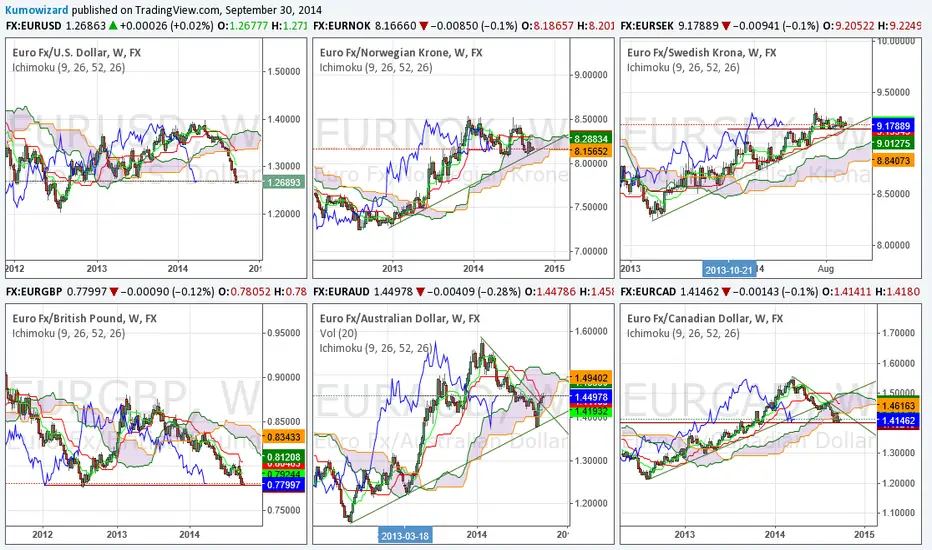Click the green 1.41932 price tag

click(591, 411)
